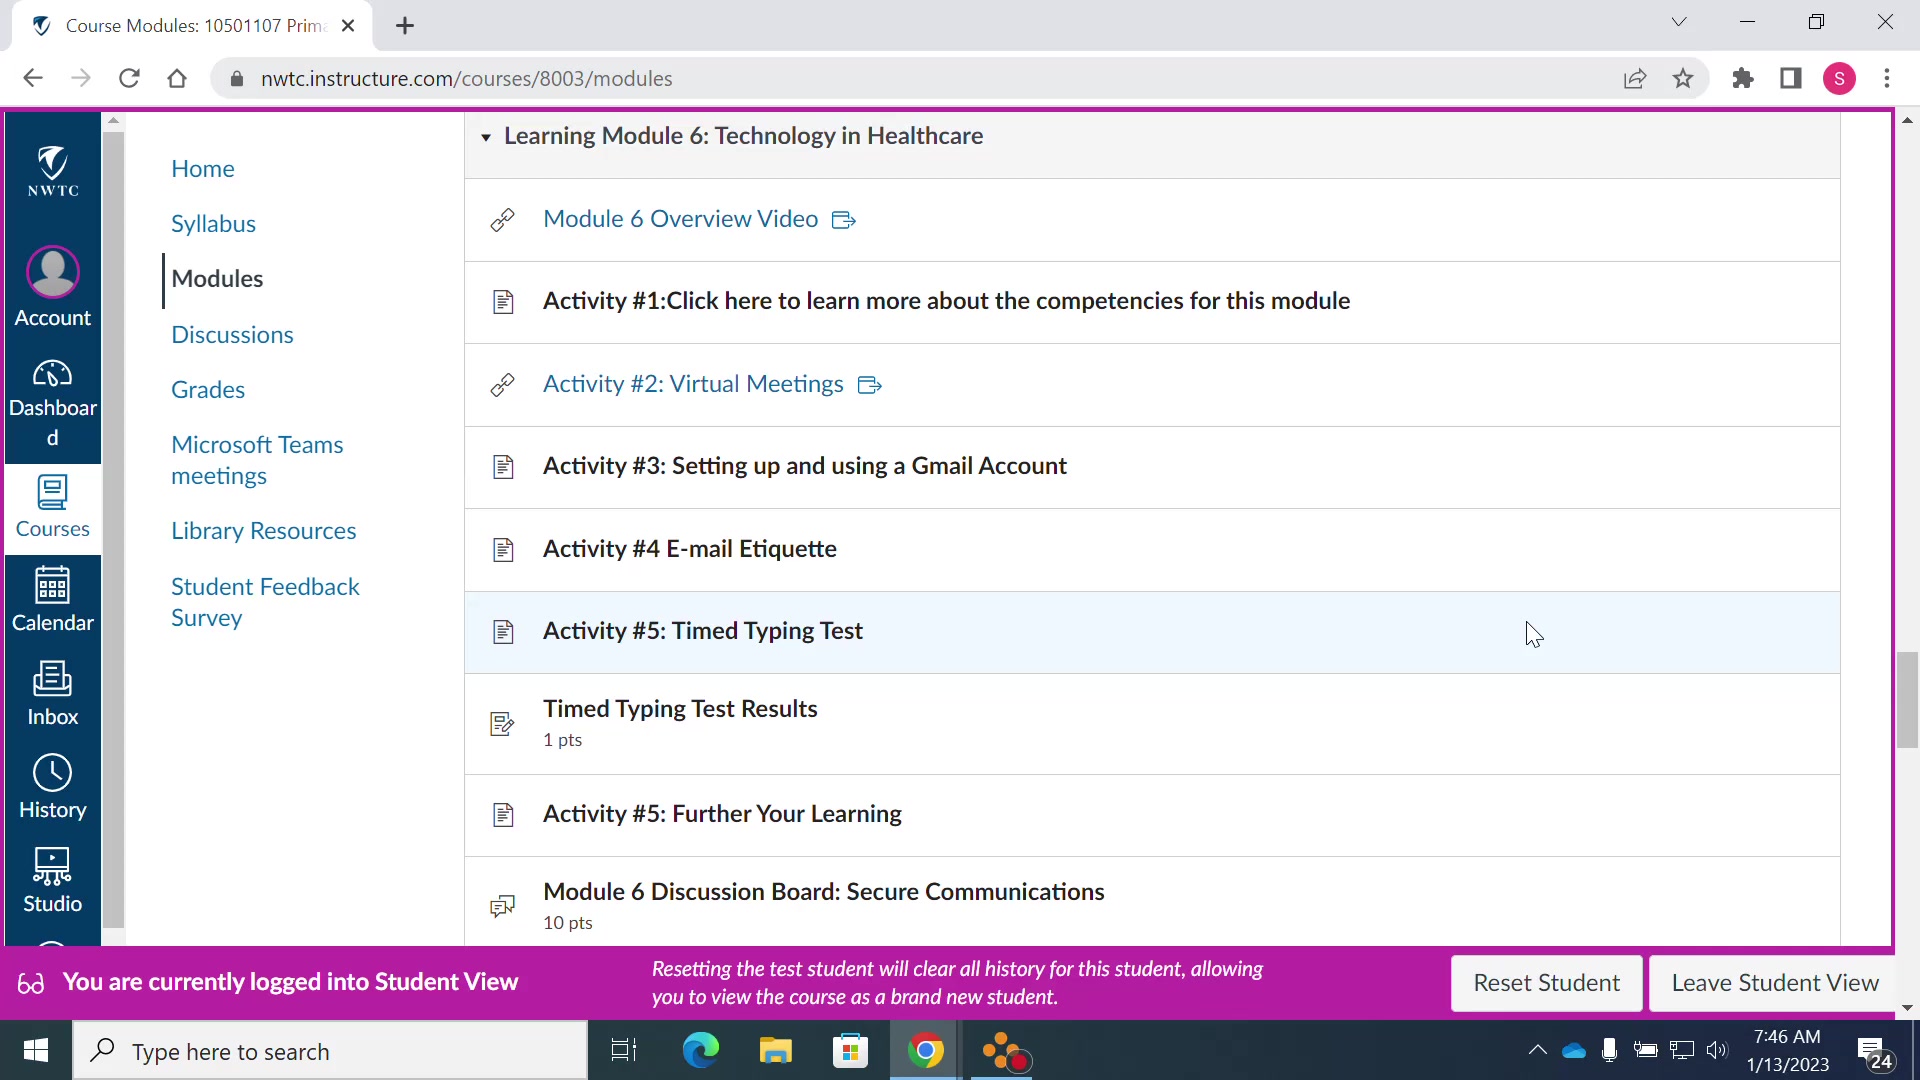Open Activity #2: Virtual Meetings
Viewport: 1920px width, 1080px height.
[693, 384]
